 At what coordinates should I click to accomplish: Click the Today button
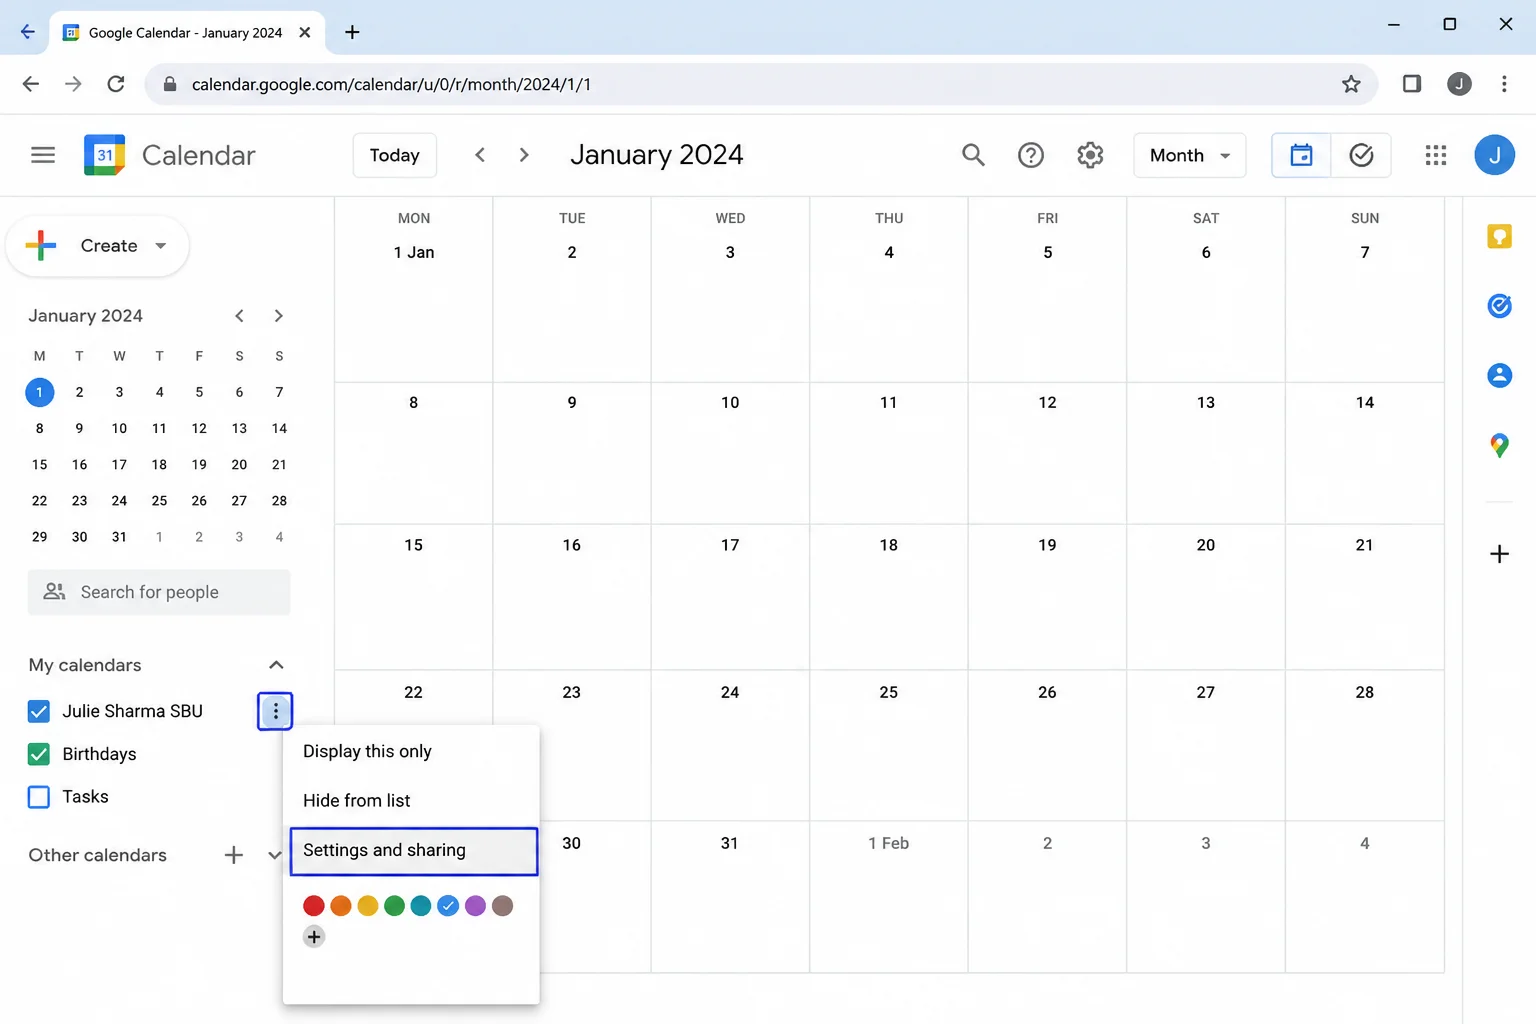pyautogui.click(x=395, y=155)
